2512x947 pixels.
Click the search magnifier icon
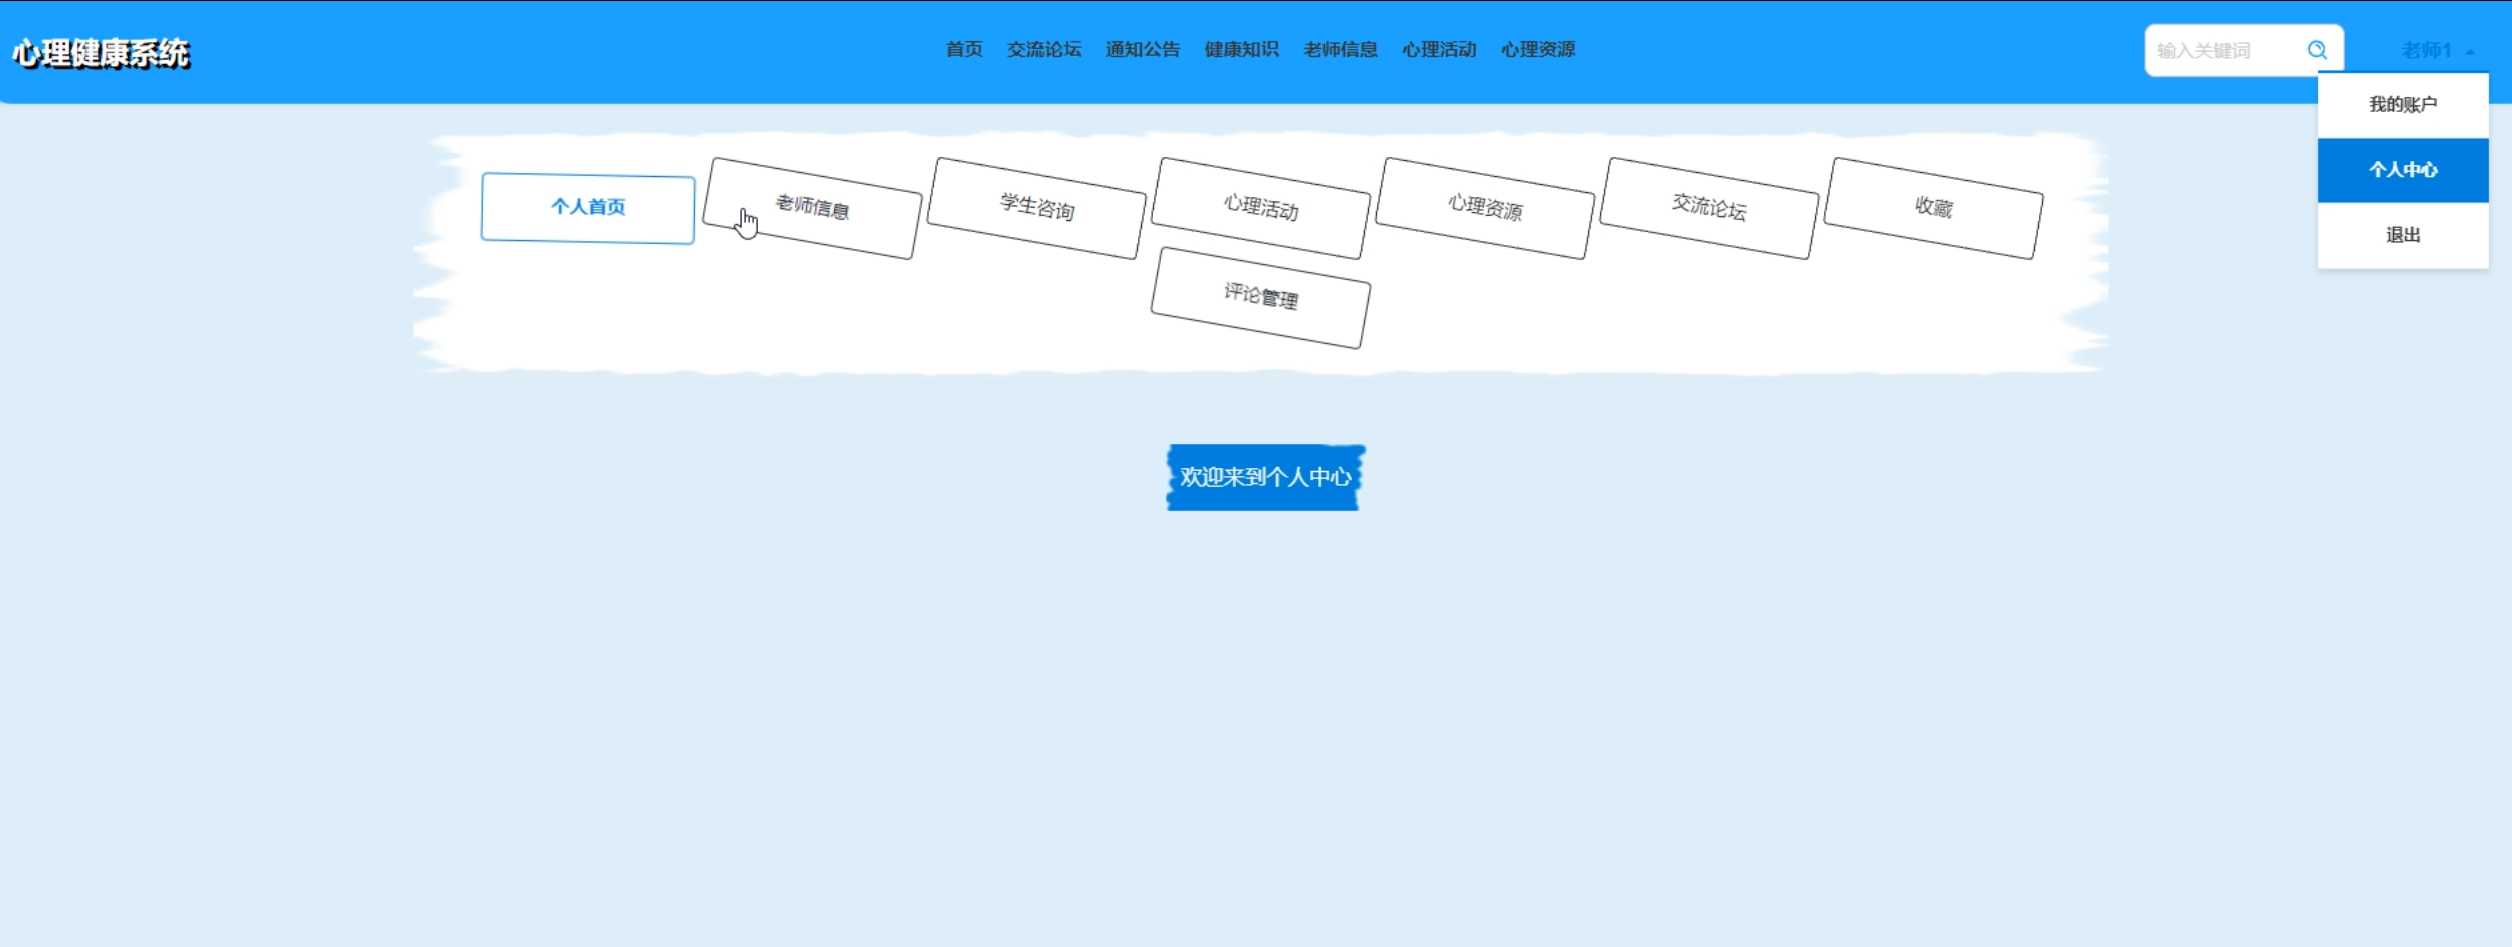click(x=2316, y=50)
